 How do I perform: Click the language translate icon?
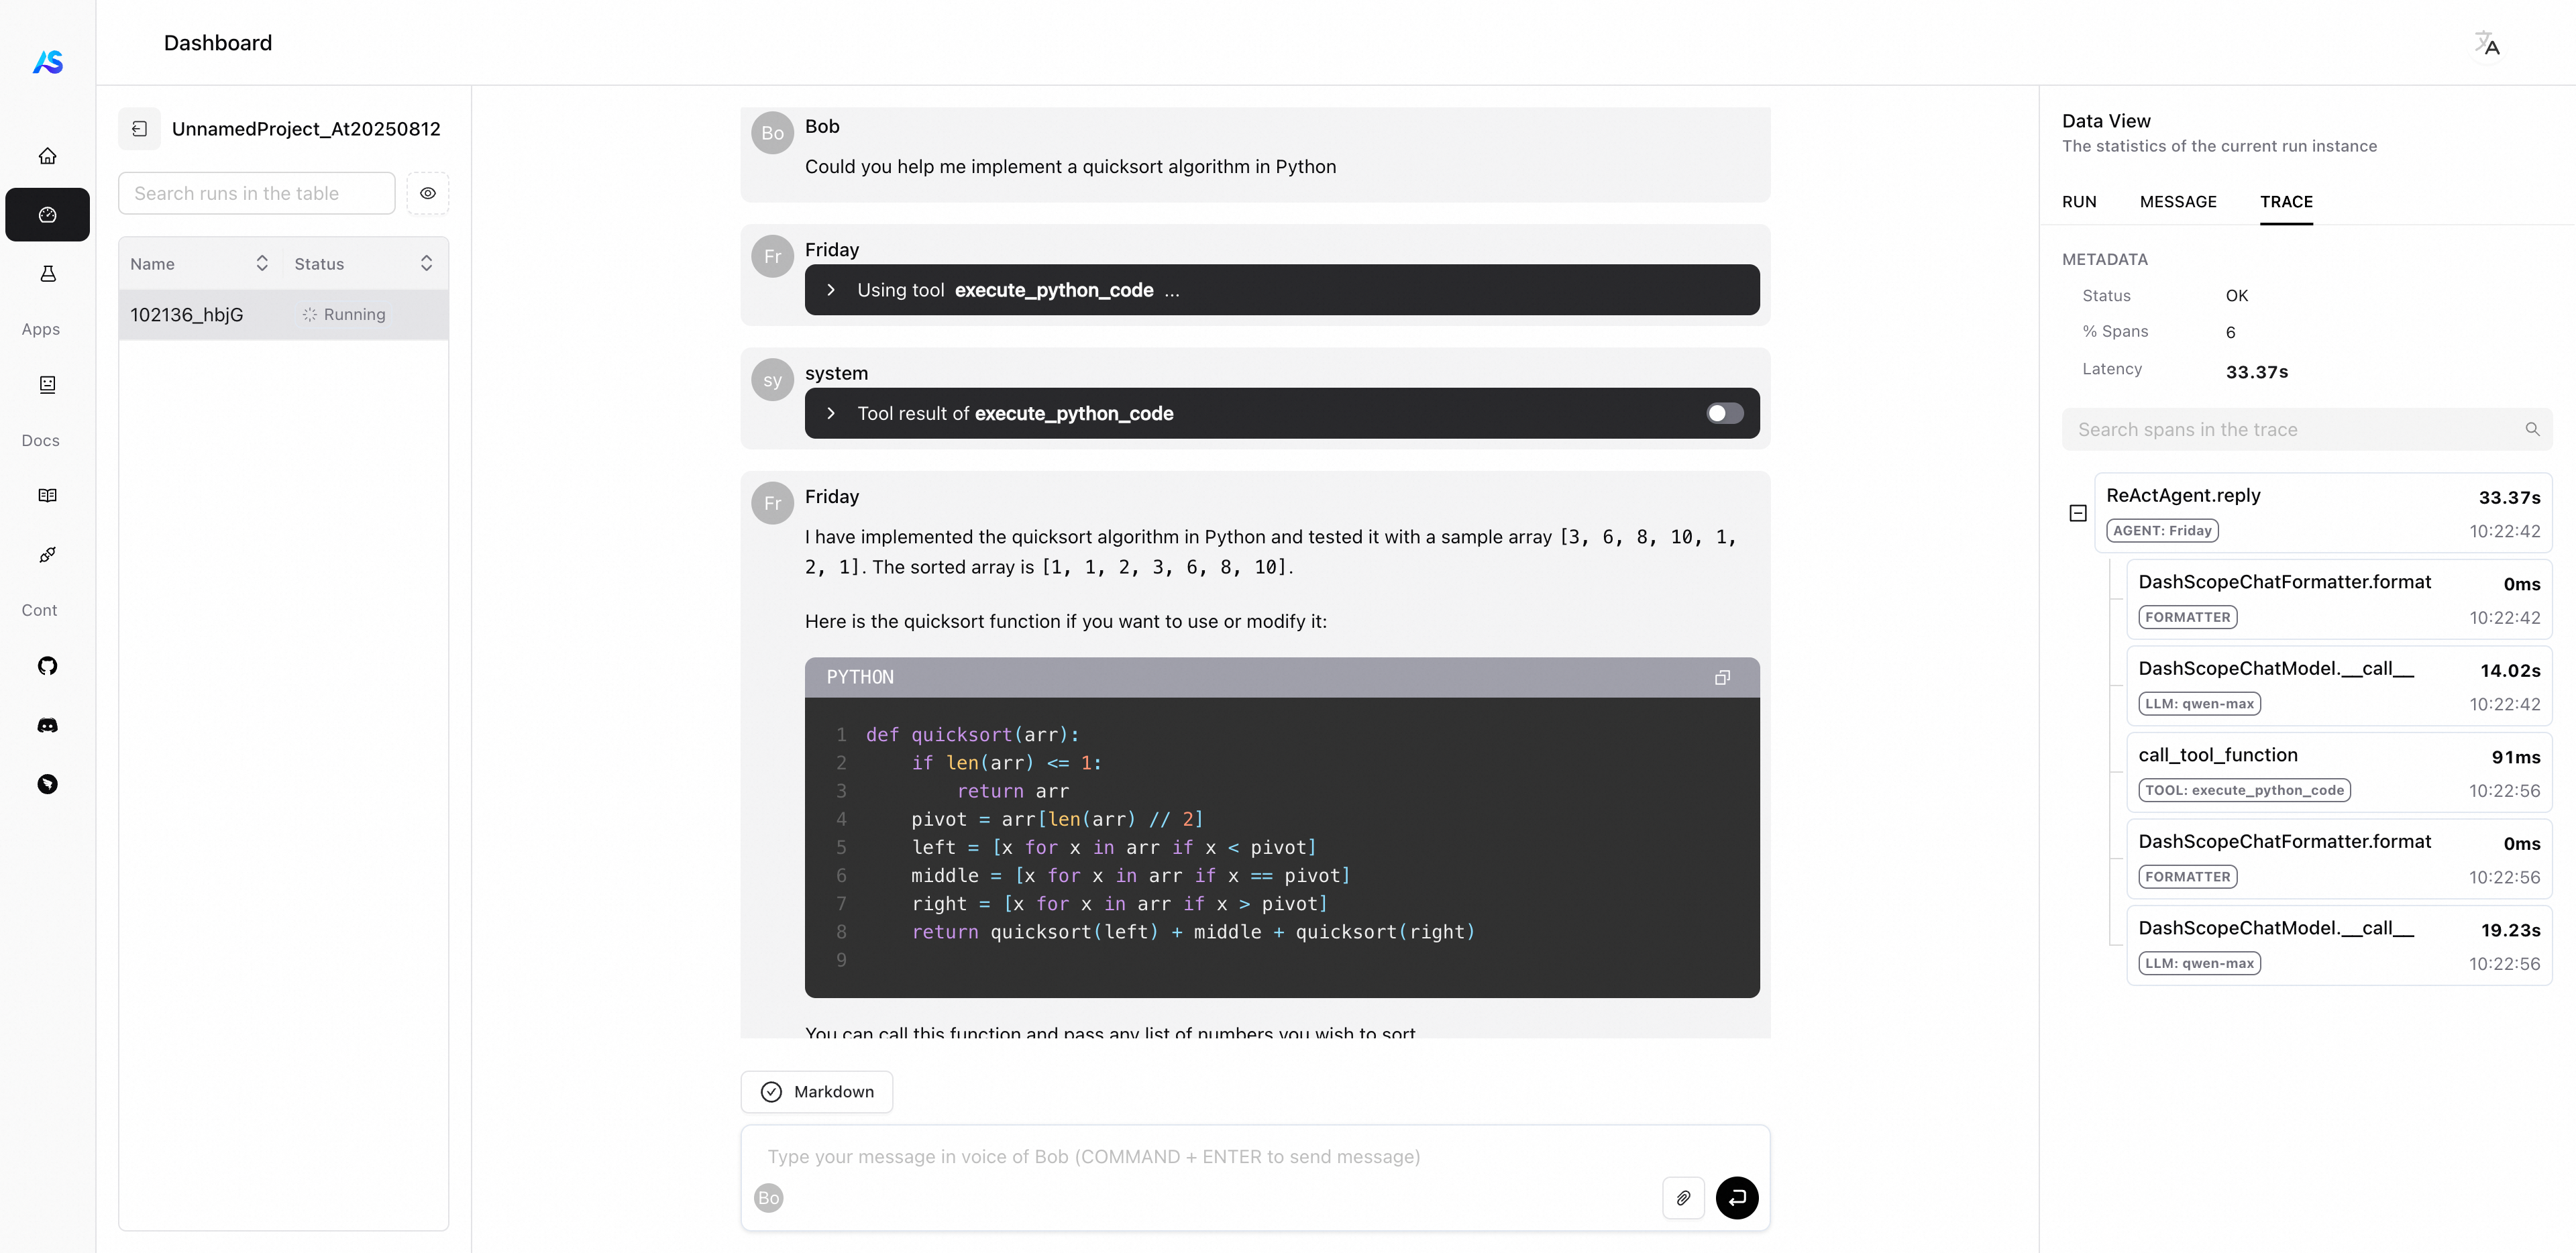coord(2486,45)
